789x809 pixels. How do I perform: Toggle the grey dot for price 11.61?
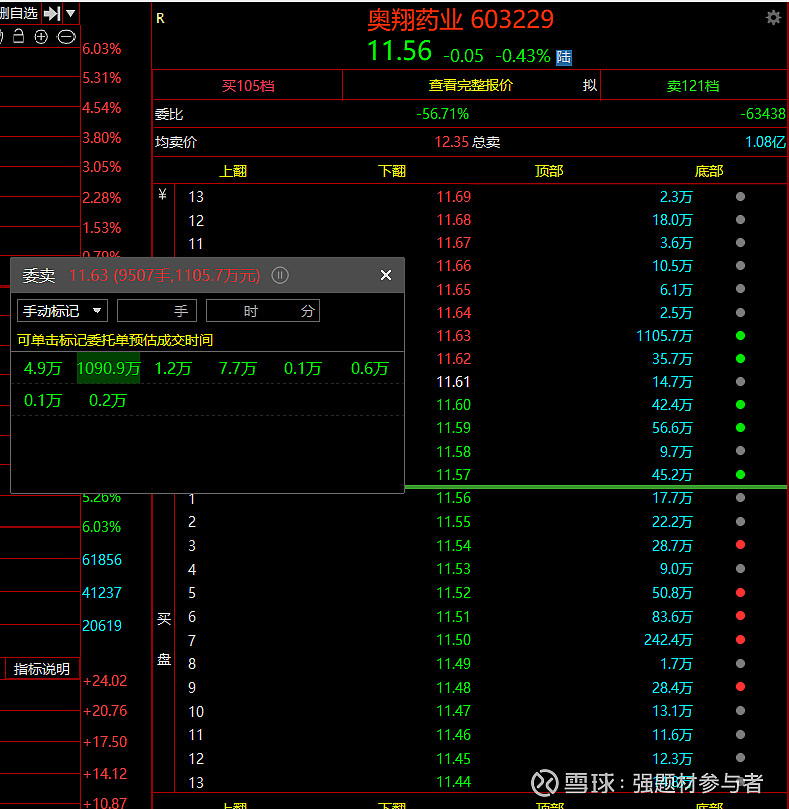pyautogui.click(x=740, y=381)
